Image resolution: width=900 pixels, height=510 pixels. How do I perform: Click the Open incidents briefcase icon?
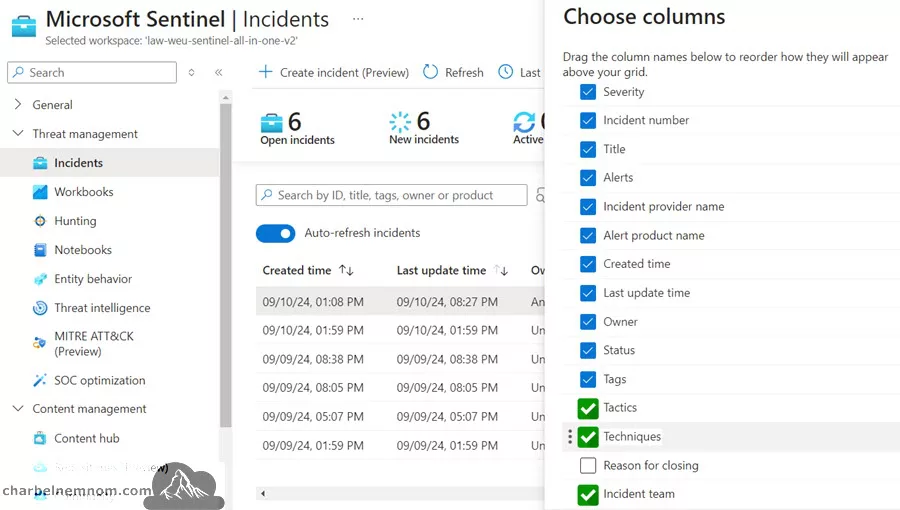271,123
